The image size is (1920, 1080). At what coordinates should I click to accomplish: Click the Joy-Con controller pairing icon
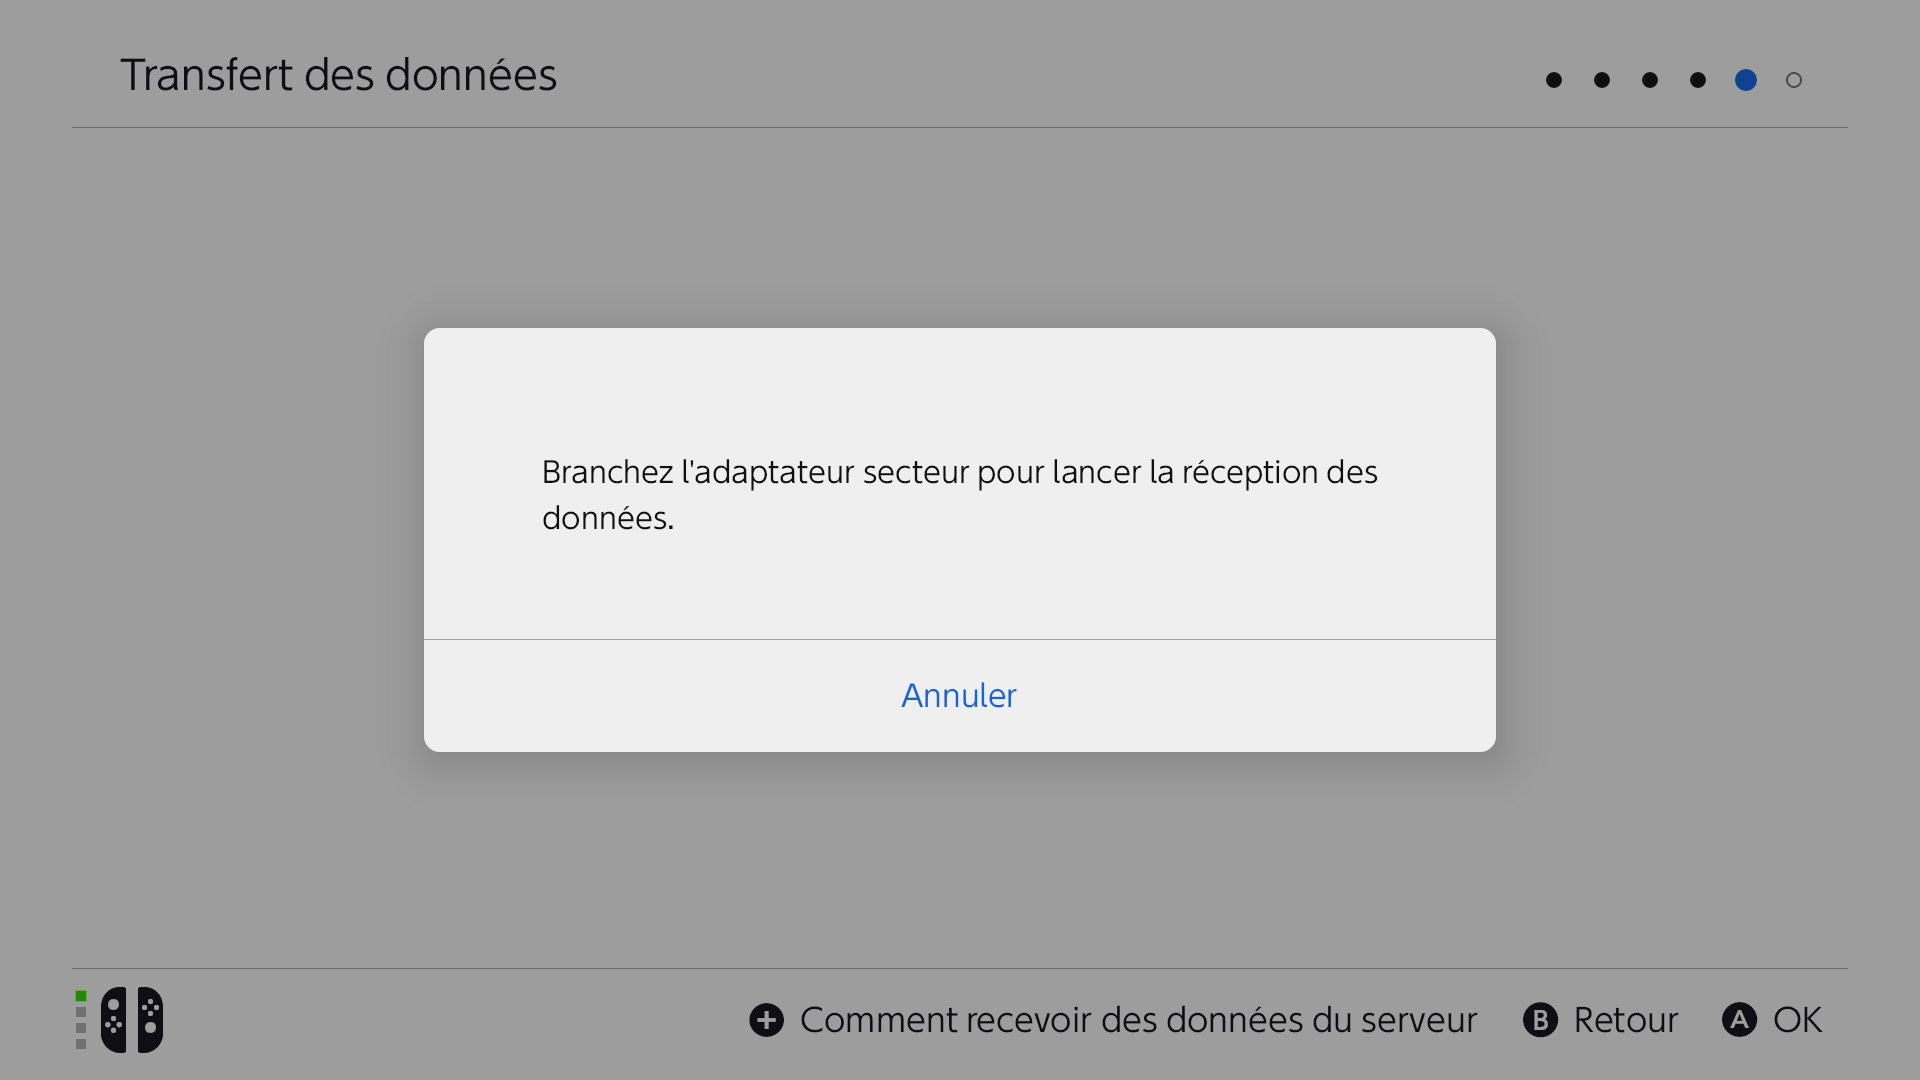(130, 1019)
